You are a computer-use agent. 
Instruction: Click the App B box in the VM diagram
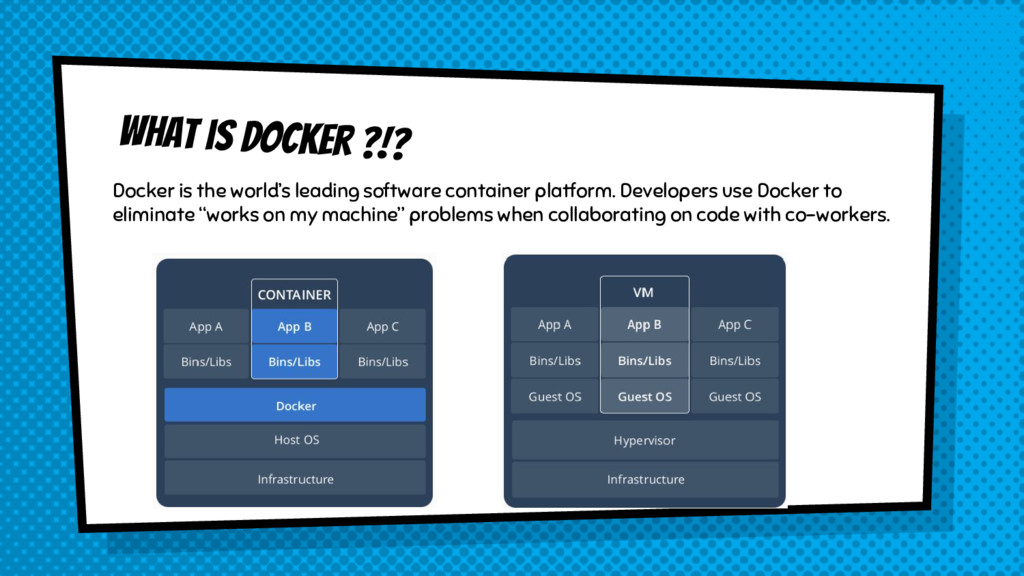tap(644, 325)
